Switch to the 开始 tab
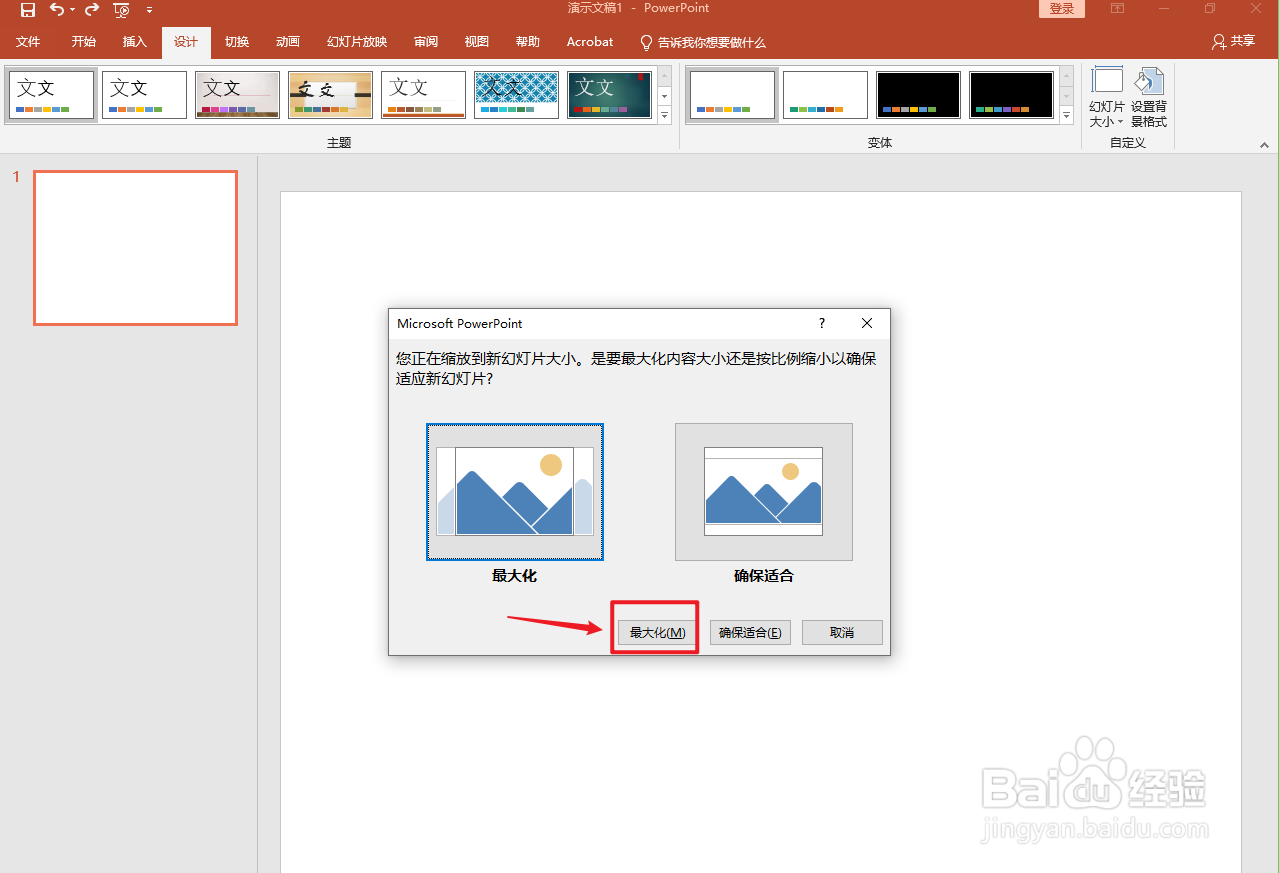 point(84,42)
